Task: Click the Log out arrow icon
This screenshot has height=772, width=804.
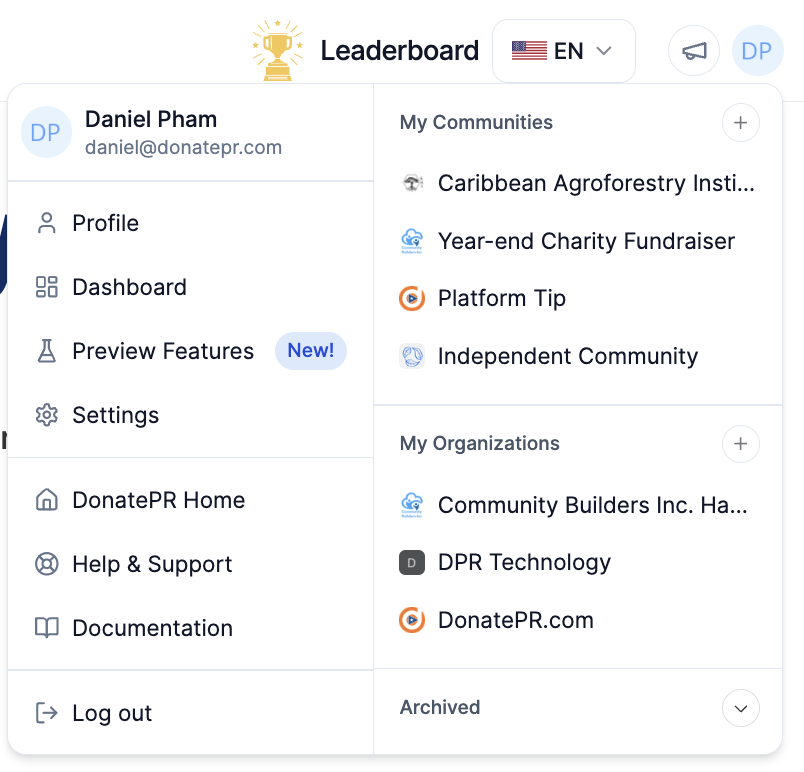Action: [46, 713]
